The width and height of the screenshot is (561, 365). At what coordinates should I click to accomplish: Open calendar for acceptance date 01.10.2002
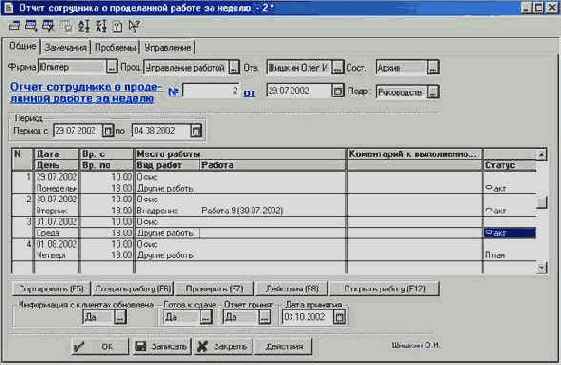[339, 317]
